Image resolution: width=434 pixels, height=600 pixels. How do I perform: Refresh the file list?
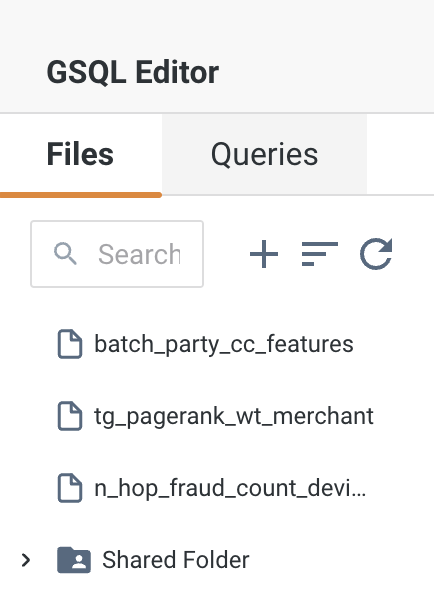tap(376, 254)
